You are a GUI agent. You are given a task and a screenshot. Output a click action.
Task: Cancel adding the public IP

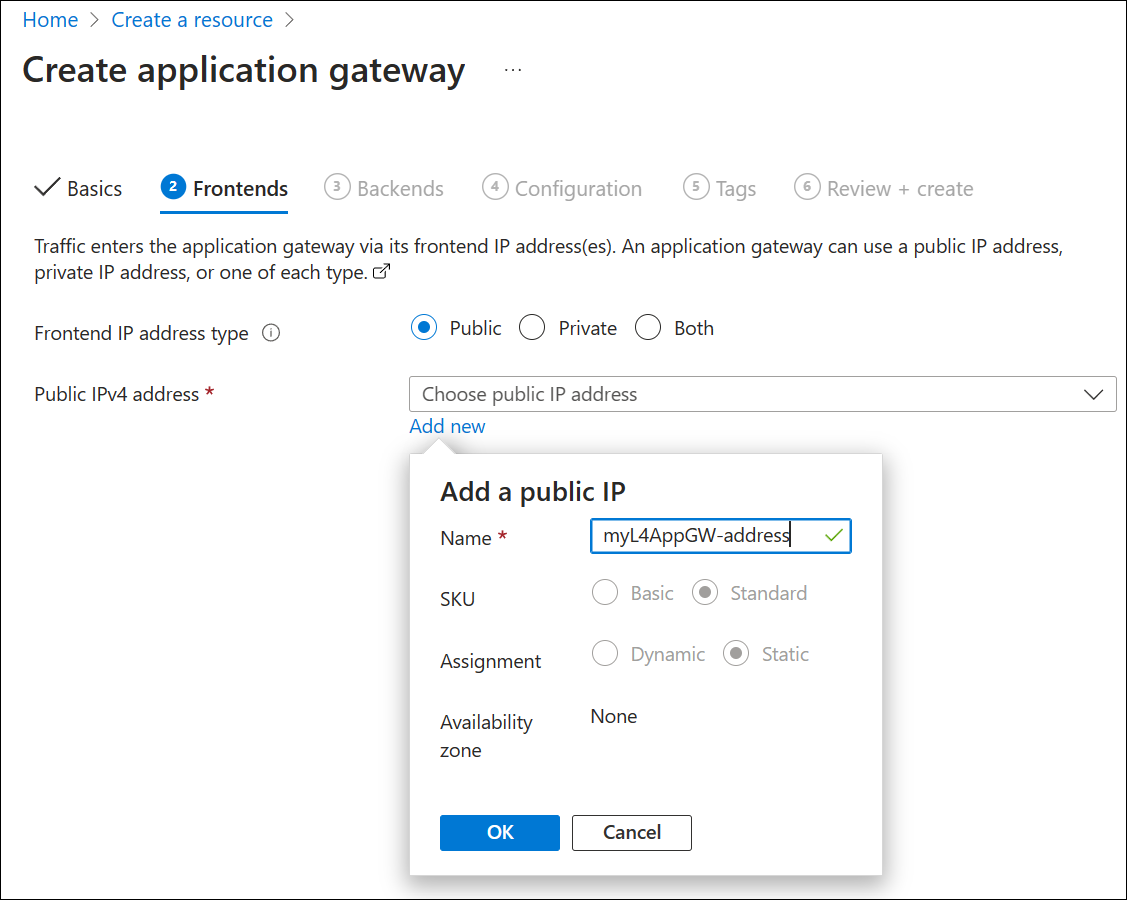(631, 832)
